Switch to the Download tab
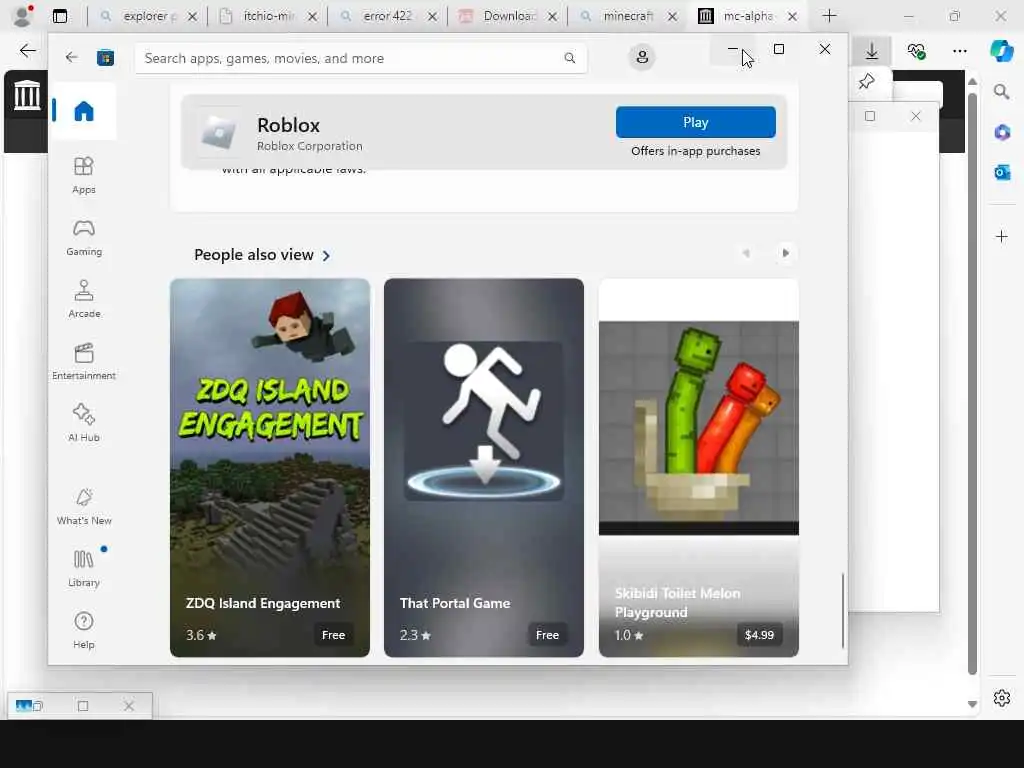Image resolution: width=1024 pixels, height=768 pixels. click(x=508, y=16)
